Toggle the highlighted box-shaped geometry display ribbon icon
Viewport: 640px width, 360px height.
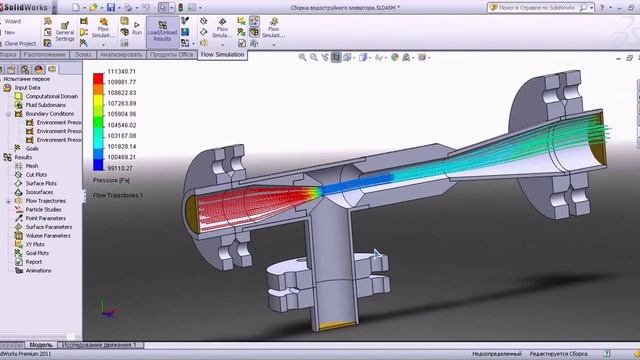pyautogui.click(x=254, y=32)
